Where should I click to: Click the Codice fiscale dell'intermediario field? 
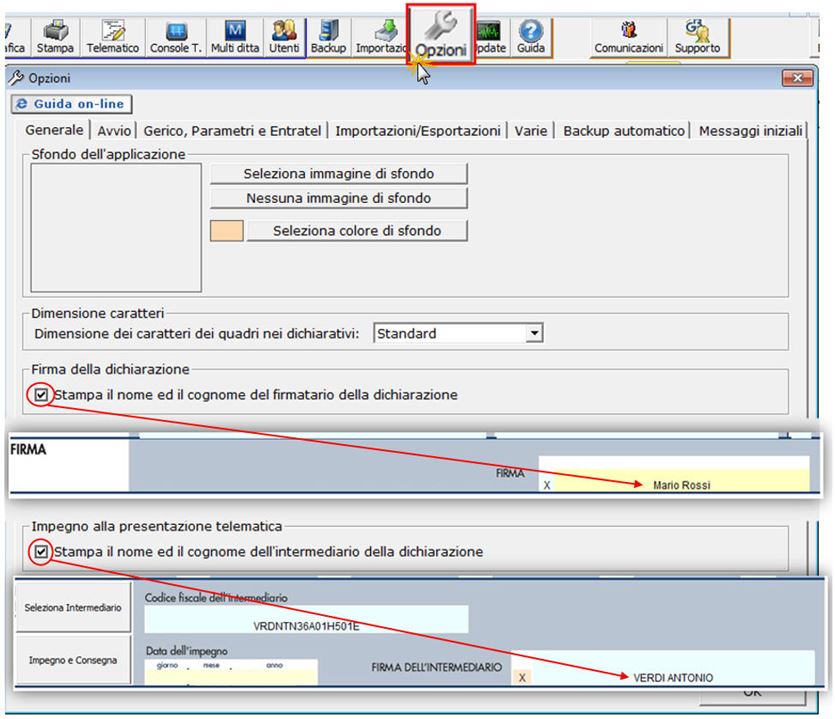(x=306, y=620)
